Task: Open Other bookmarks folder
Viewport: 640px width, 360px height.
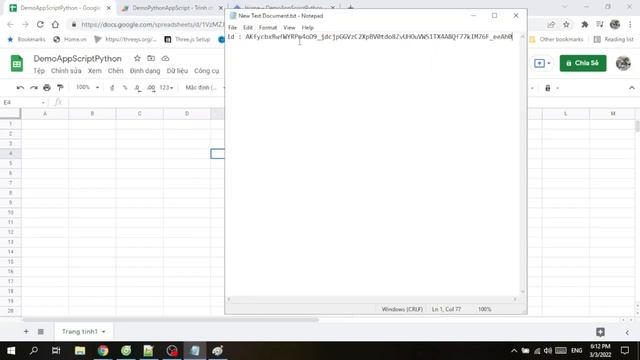Action: point(556,39)
